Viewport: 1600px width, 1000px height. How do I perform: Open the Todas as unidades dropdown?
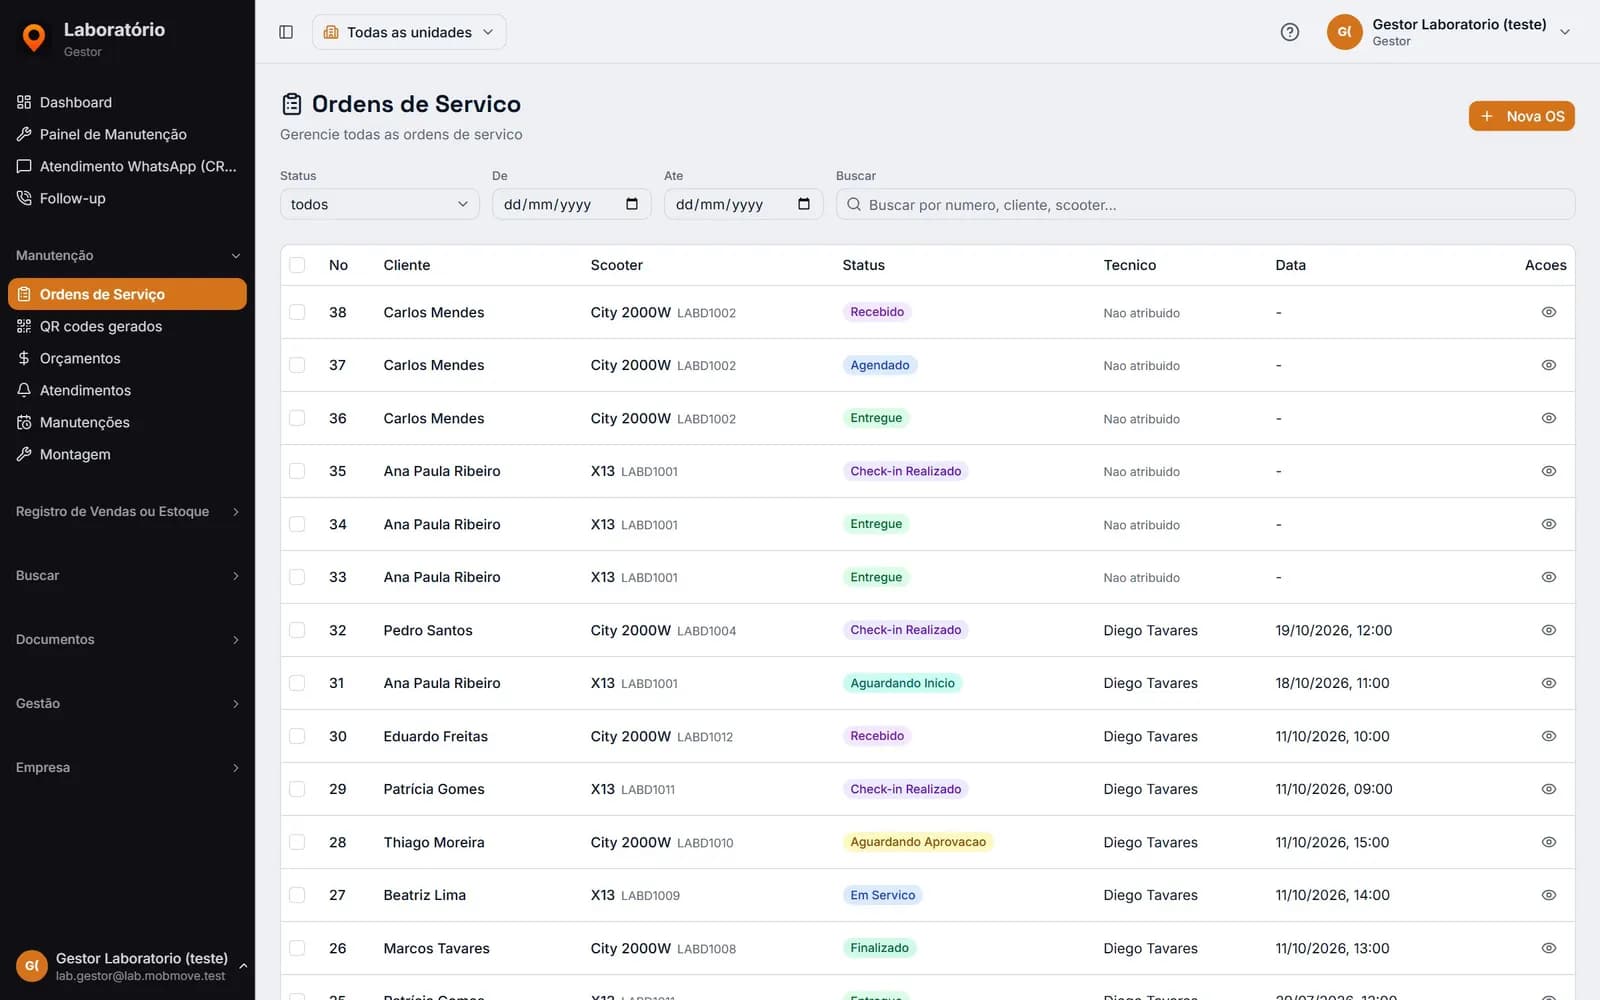point(409,32)
